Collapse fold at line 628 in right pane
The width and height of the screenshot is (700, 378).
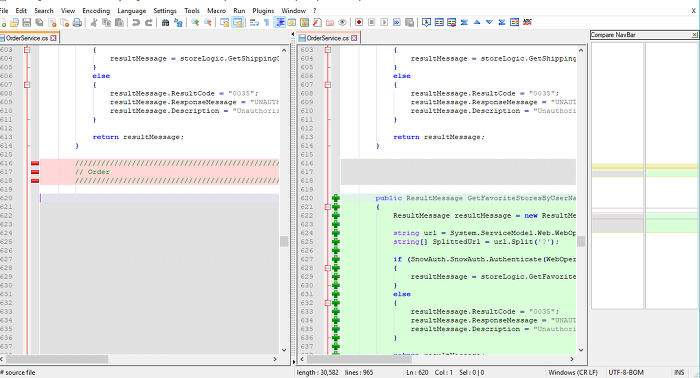pyautogui.click(x=328, y=268)
